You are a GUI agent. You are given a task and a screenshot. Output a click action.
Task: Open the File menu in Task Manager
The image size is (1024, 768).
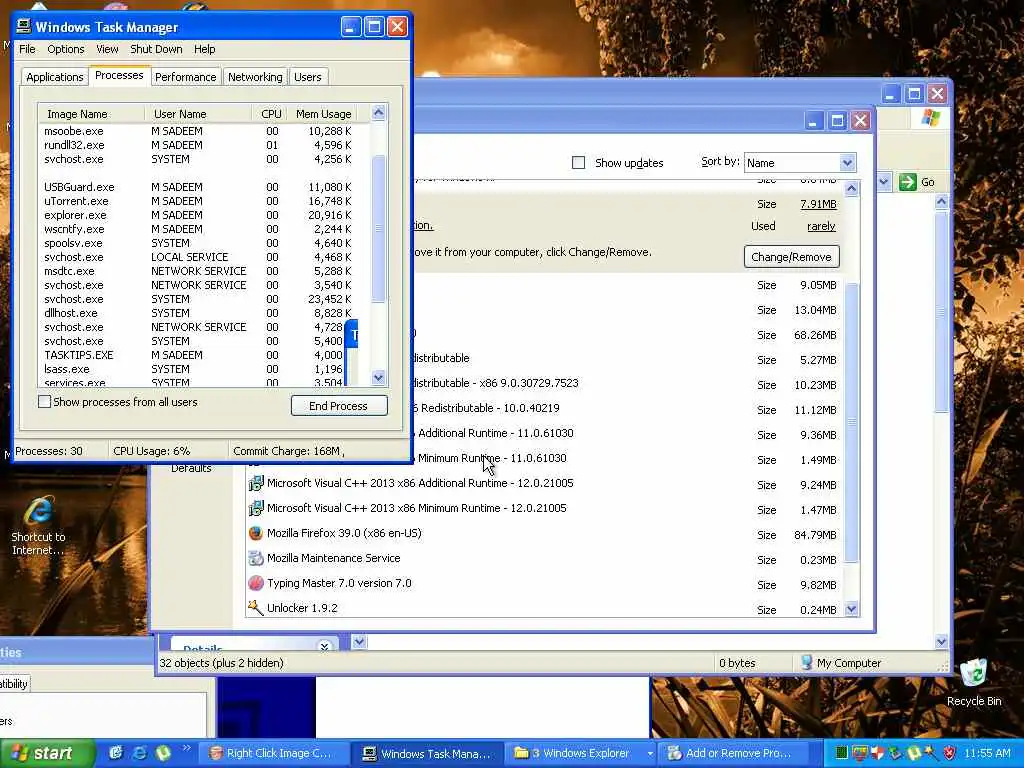(x=27, y=49)
